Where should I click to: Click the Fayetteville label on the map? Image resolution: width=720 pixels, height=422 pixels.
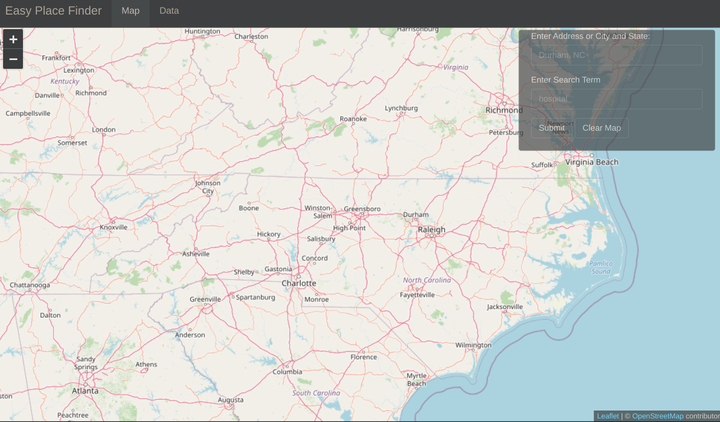point(417,295)
